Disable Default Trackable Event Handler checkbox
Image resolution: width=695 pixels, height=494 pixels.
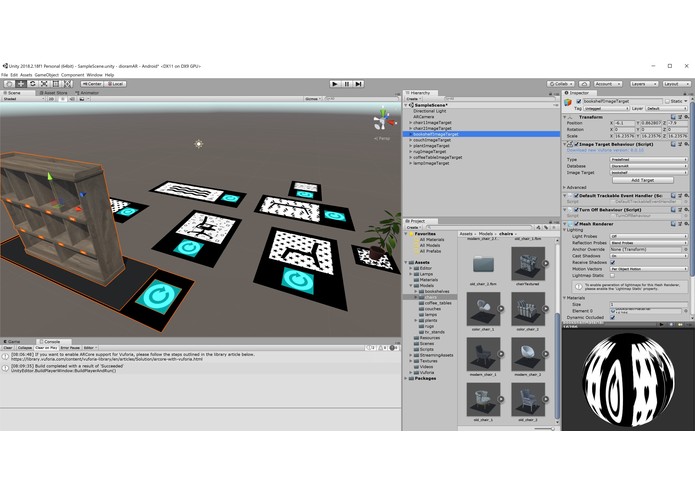pos(577,195)
